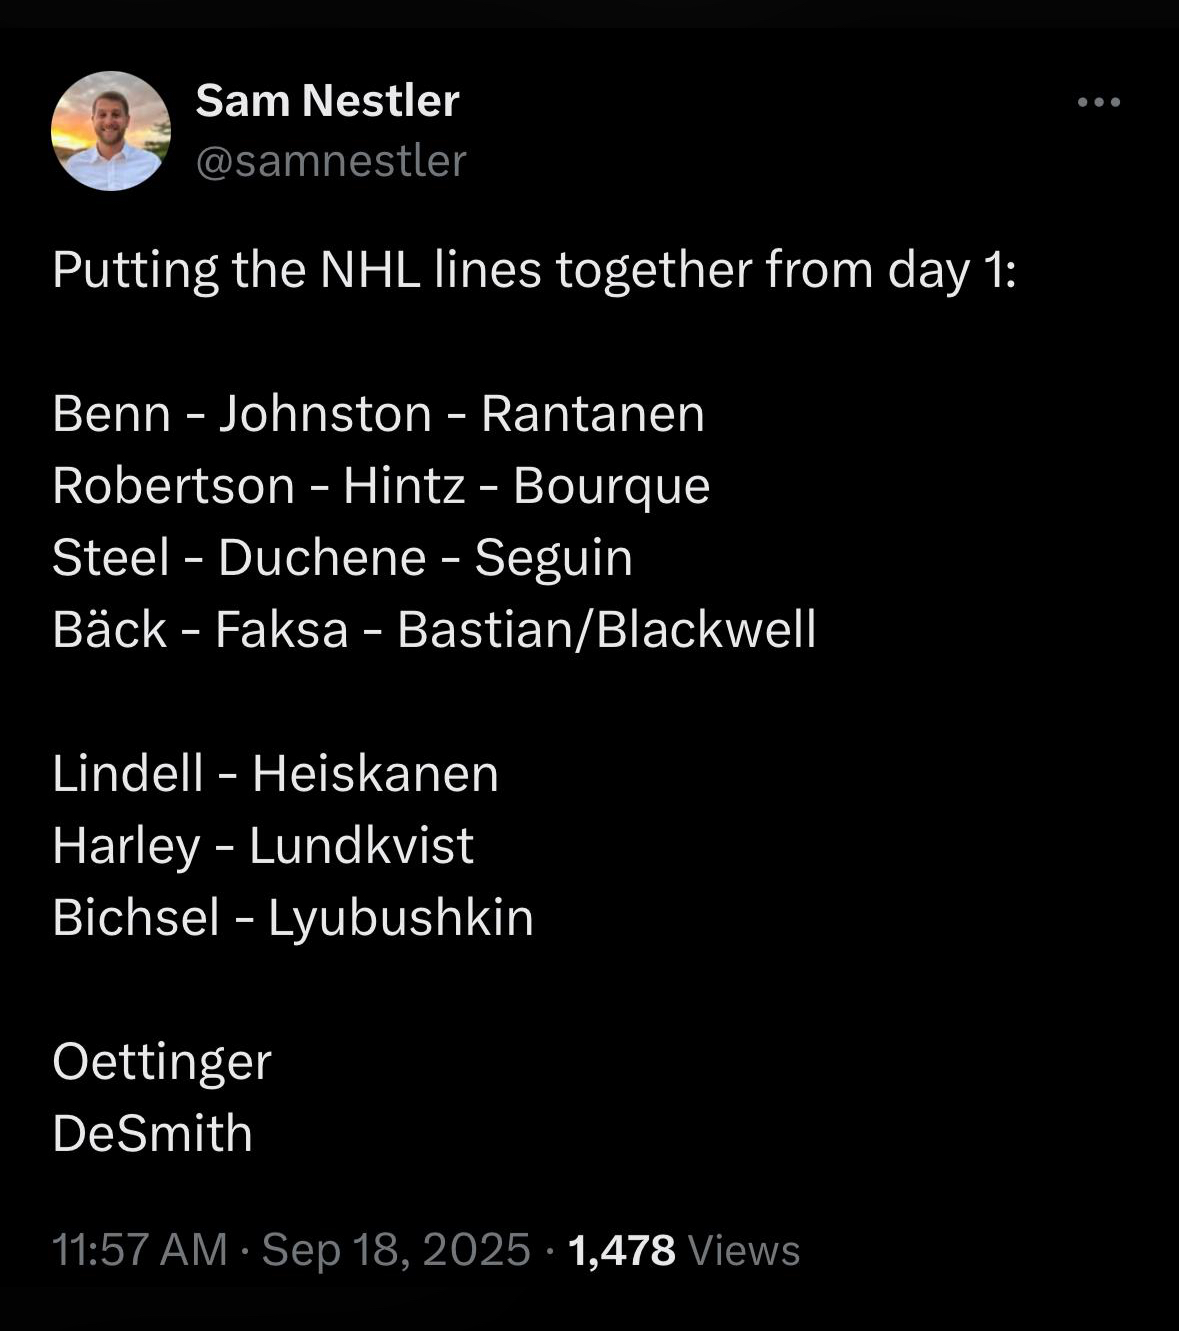Click Sam Nestler's profile picture
1179x1331 pixels.
(x=111, y=131)
